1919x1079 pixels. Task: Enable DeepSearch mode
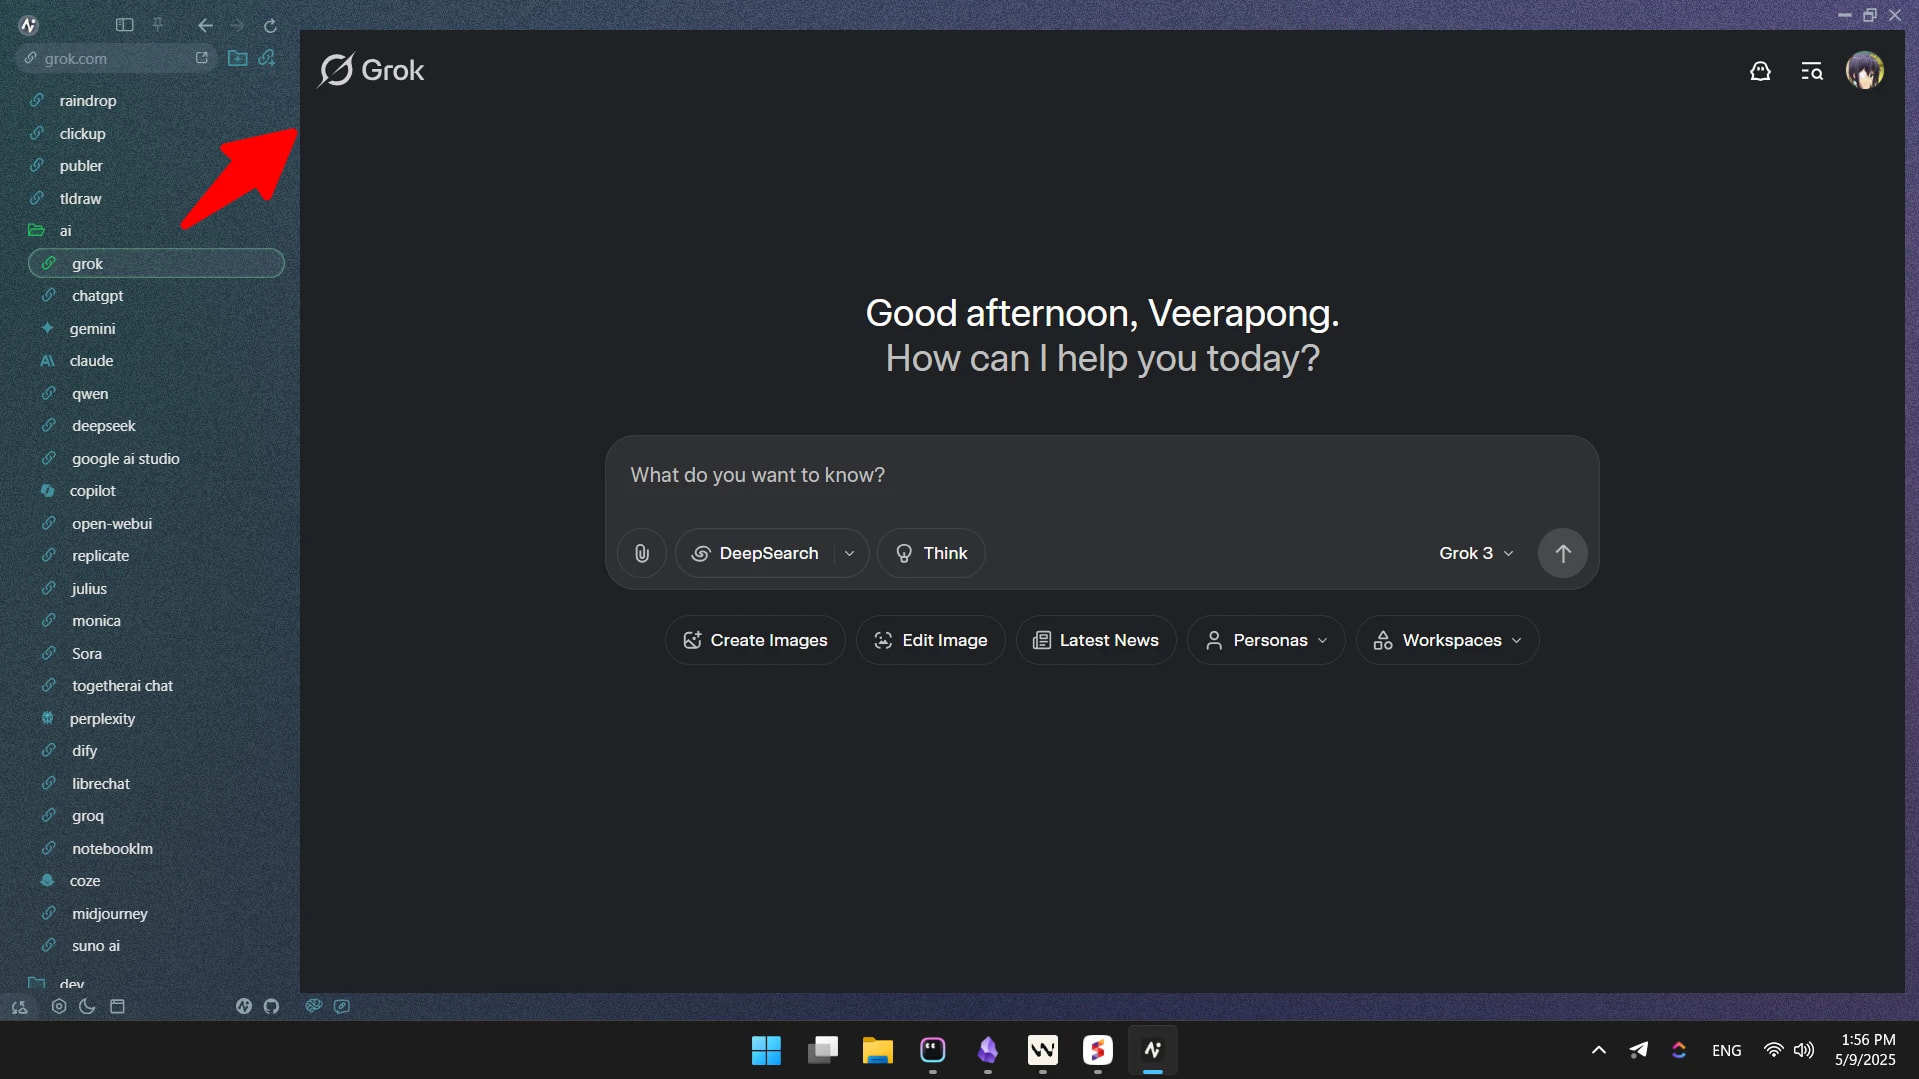(x=755, y=554)
